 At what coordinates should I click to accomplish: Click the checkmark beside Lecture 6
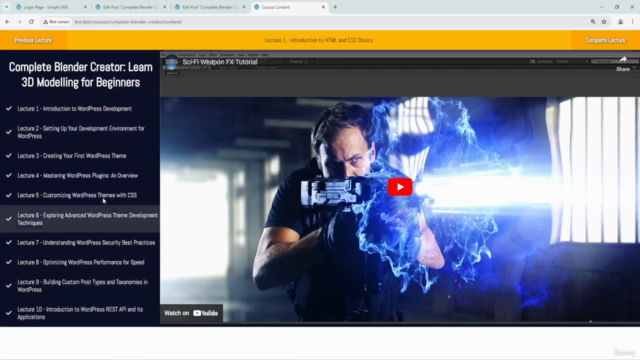(9, 219)
